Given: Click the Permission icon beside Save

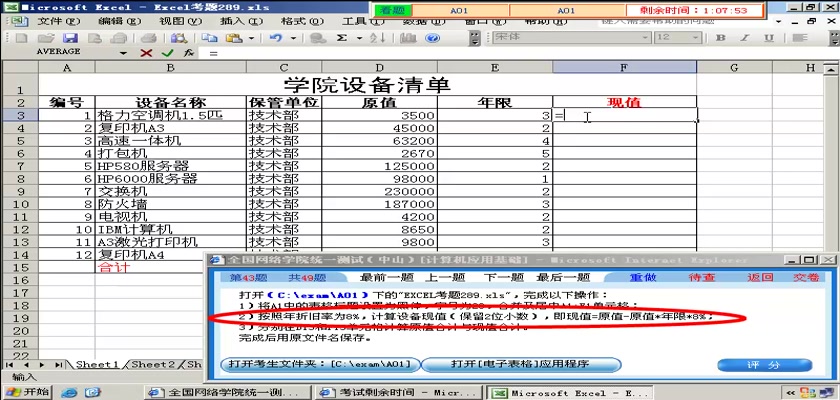Looking at the screenshot, I should [x=95, y=38].
